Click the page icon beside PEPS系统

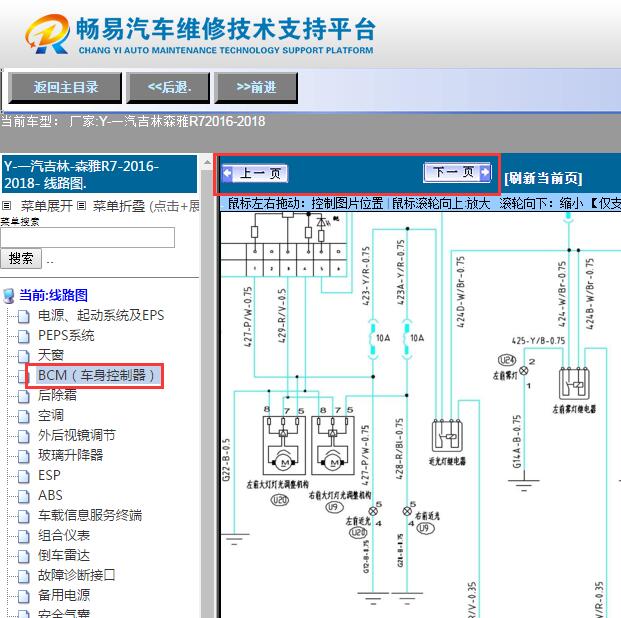click(x=24, y=336)
